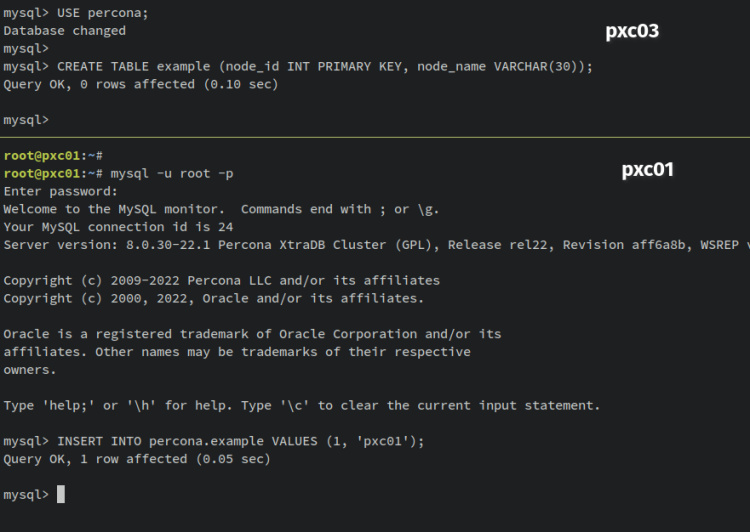The height and width of the screenshot is (532, 750).
Task: Click 'Query OK, 1 row affected' output
Action: point(136,459)
